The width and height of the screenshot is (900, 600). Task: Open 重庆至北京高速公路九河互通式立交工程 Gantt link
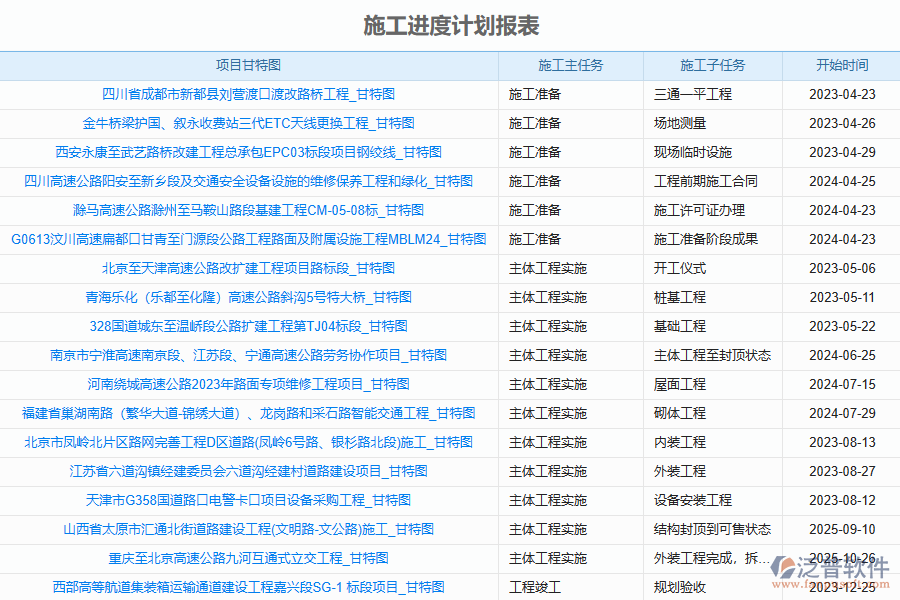250,559
